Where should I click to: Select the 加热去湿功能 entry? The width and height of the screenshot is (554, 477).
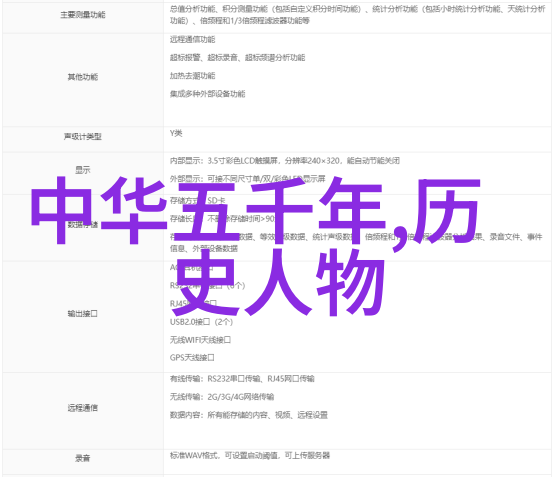pos(193,76)
